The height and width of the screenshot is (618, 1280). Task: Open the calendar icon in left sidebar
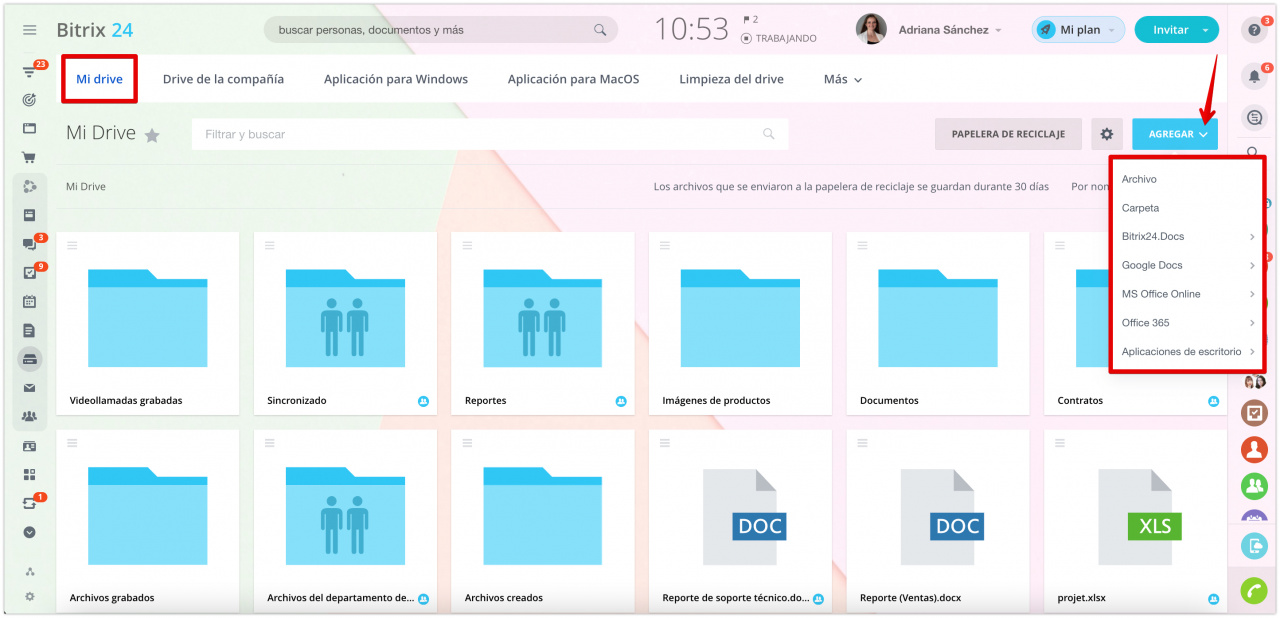[x=30, y=301]
